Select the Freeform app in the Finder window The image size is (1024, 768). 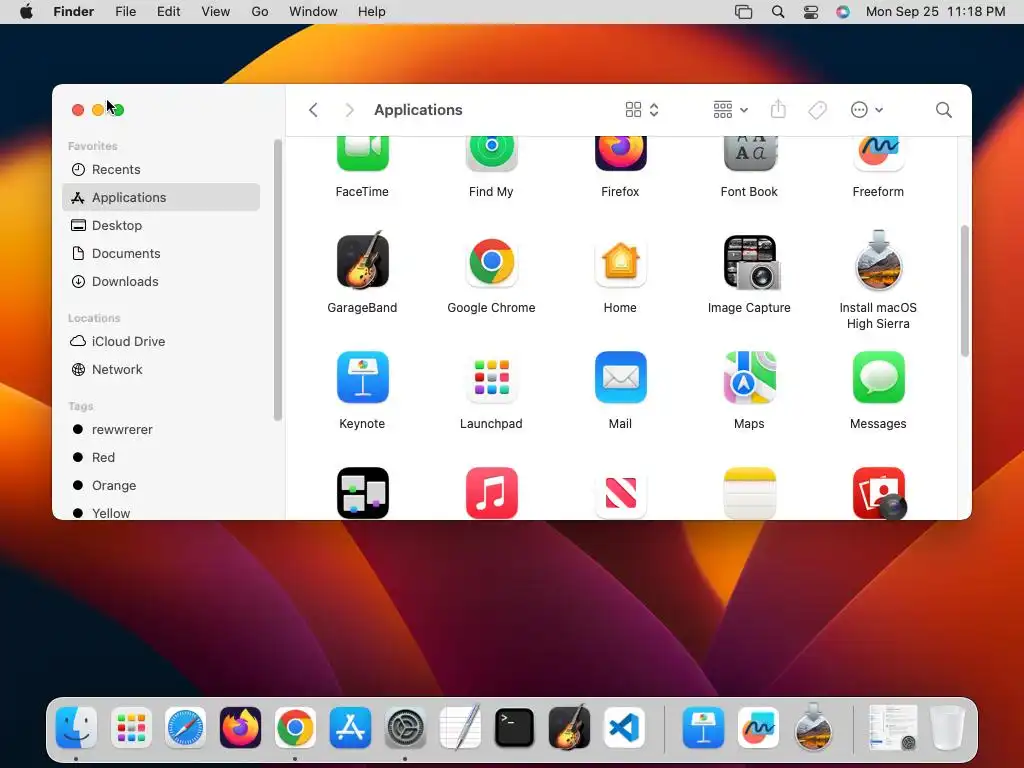[878, 153]
